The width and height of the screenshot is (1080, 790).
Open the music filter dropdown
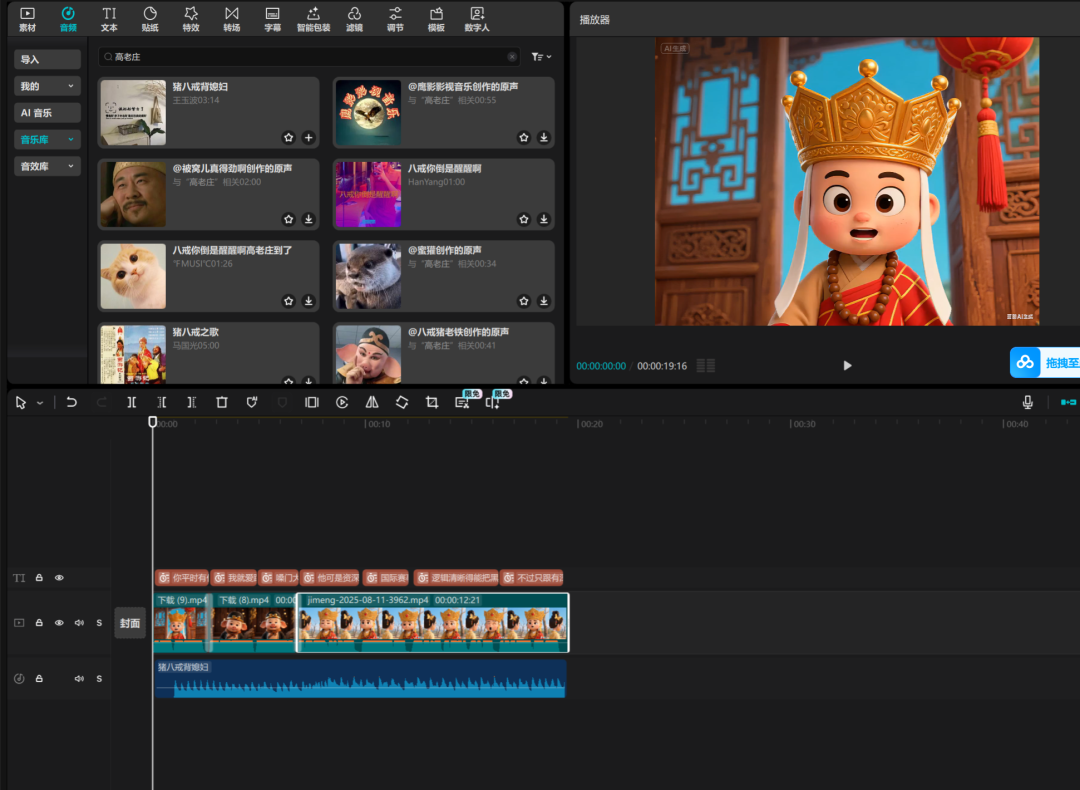click(541, 57)
